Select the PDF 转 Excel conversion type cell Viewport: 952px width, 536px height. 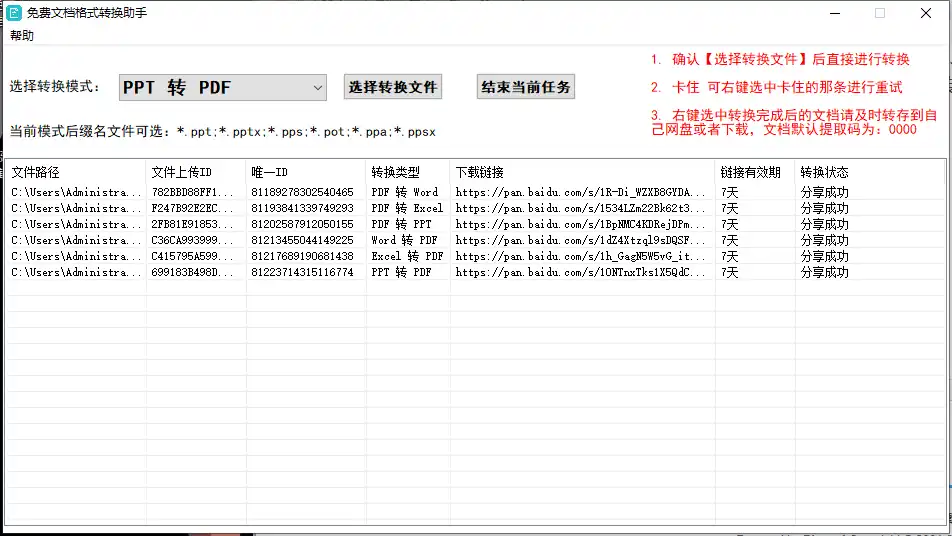click(406, 208)
